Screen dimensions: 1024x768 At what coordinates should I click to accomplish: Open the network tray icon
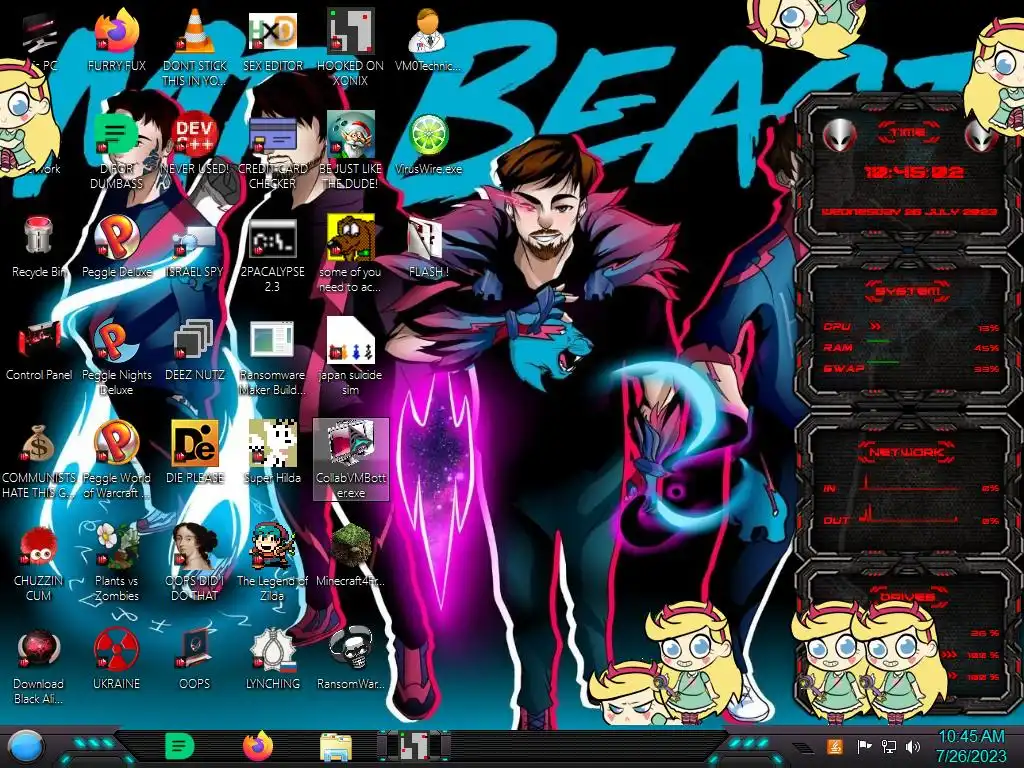888,746
